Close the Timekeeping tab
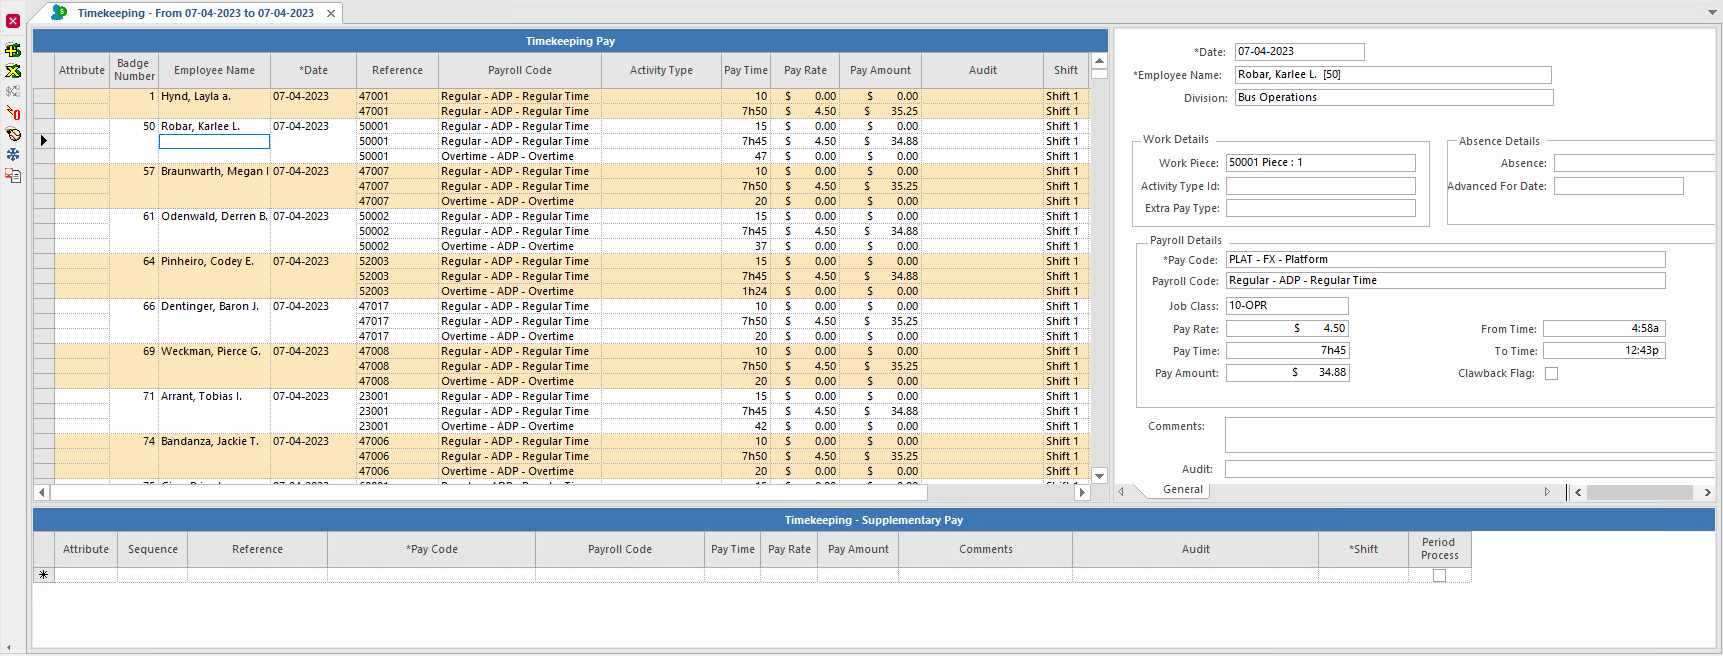Image resolution: width=1723 pixels, height=656 pixels. (331, 13)
